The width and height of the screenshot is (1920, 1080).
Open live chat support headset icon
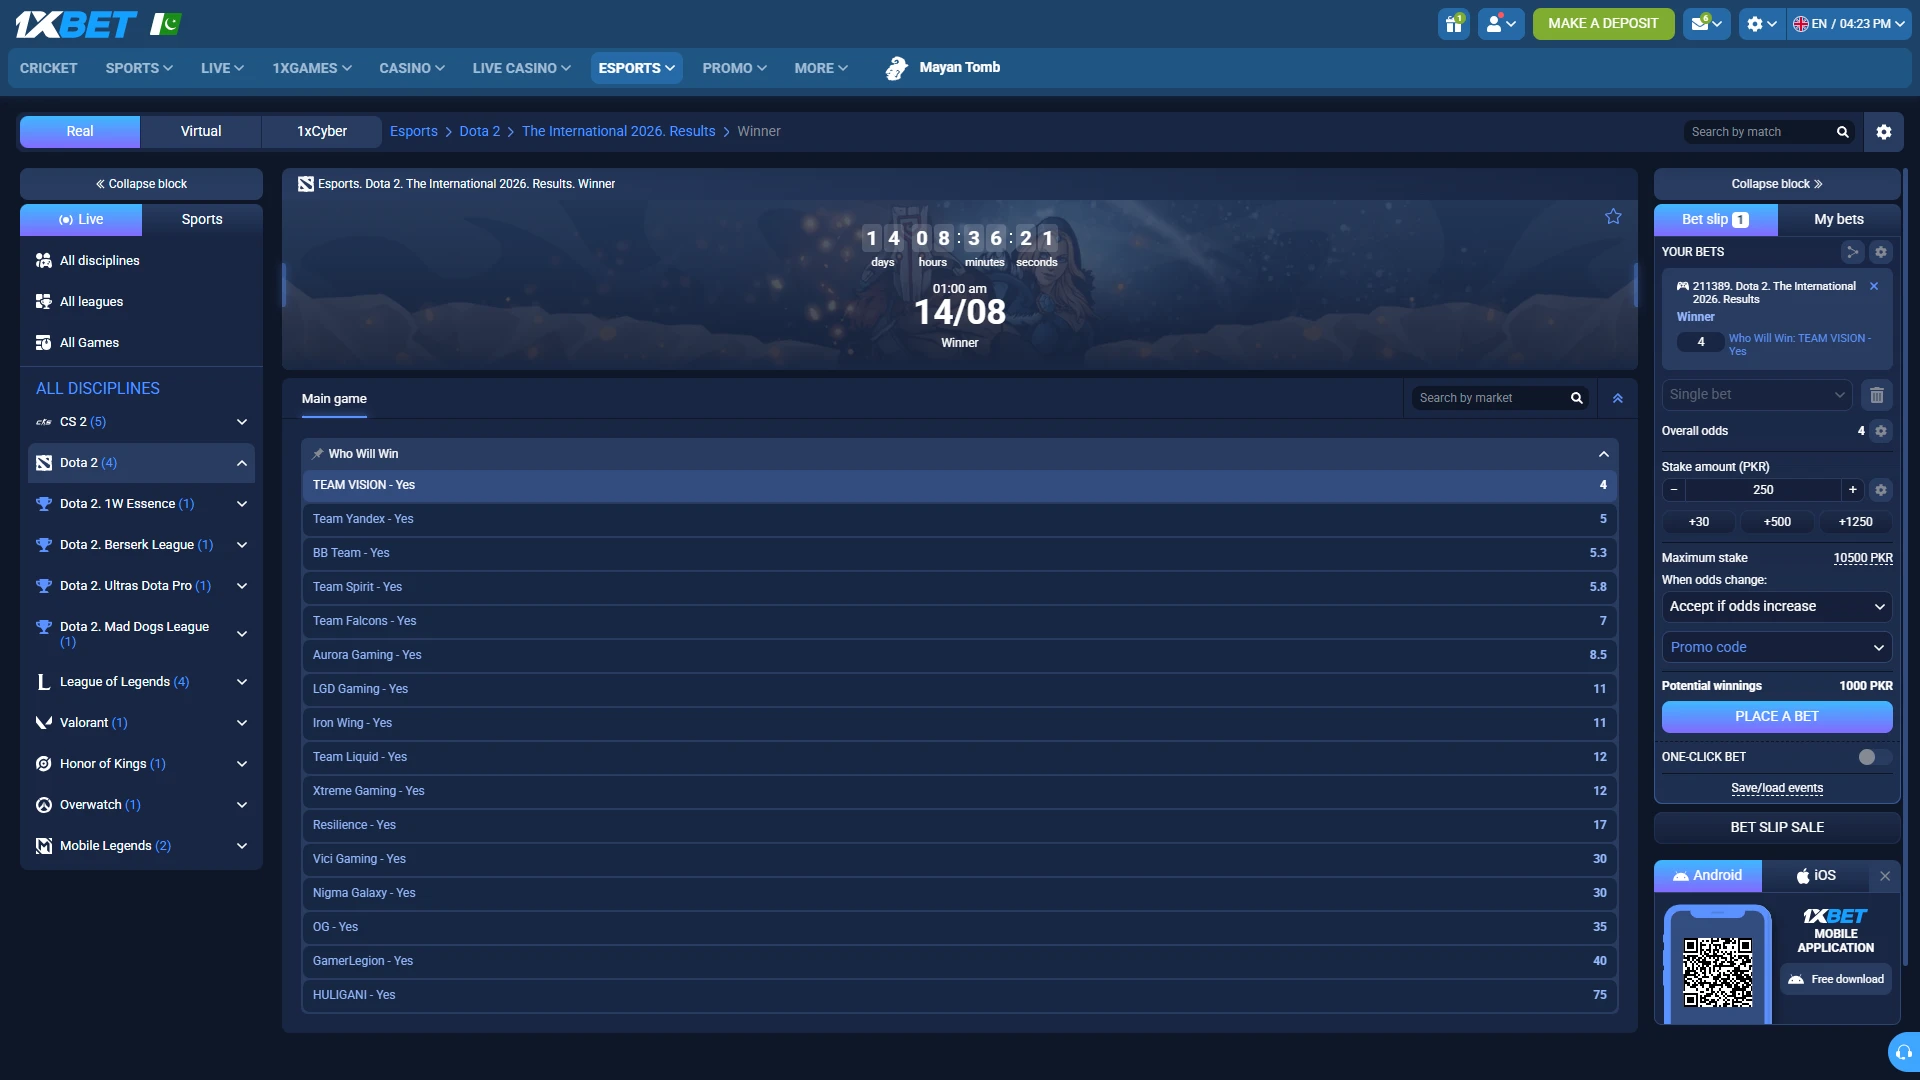(x=1904, y=1052)
